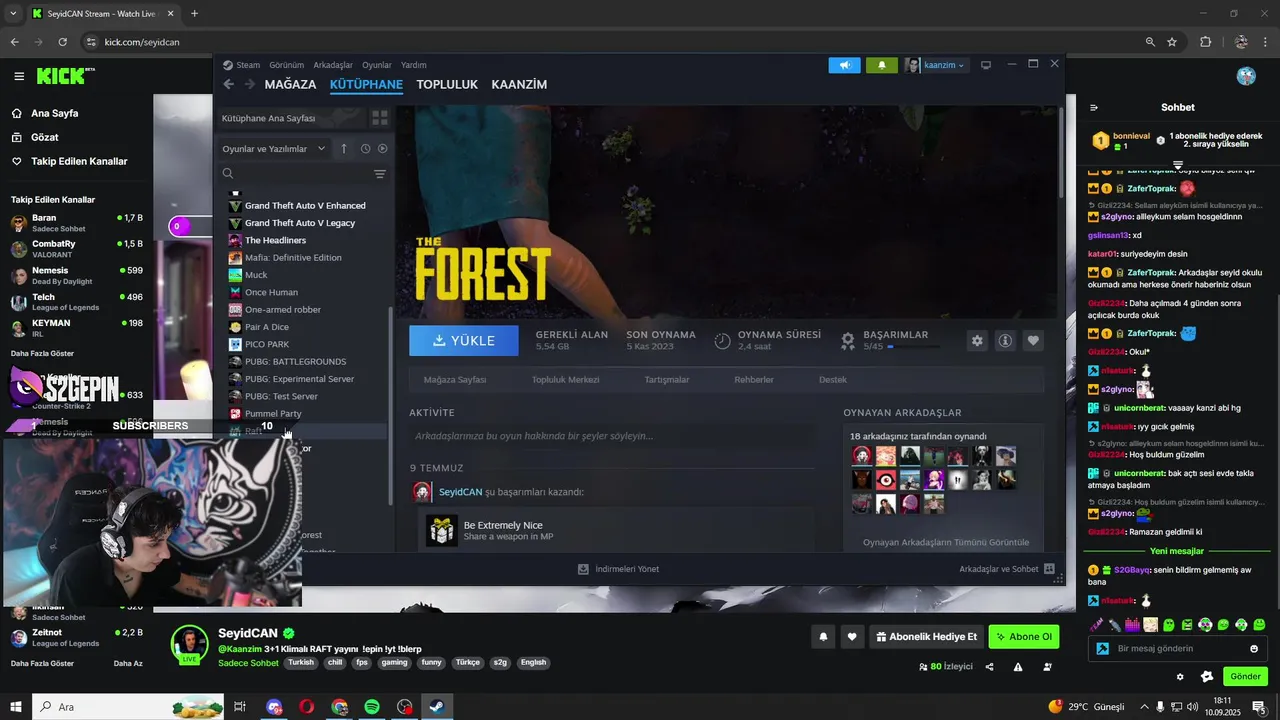
Task: Show ready-to-play games filter icon
Action: tap(382, 148)
